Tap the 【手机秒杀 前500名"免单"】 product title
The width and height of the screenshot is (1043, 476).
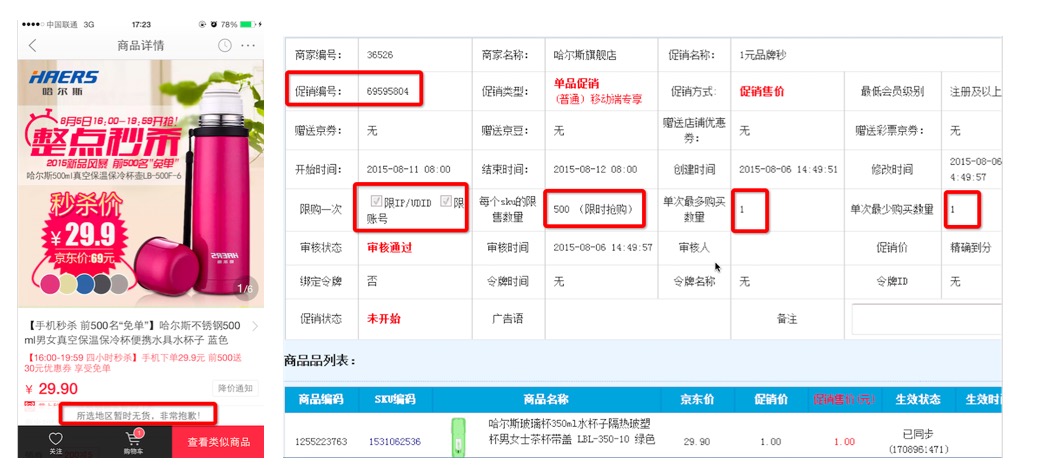(x=134, y=332)
